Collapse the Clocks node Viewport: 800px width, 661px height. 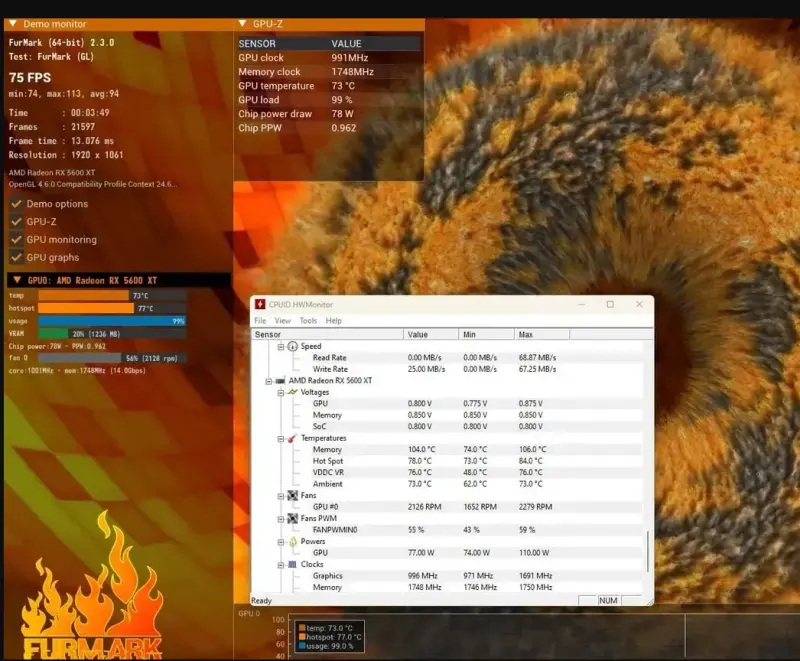tap(281, 565)
